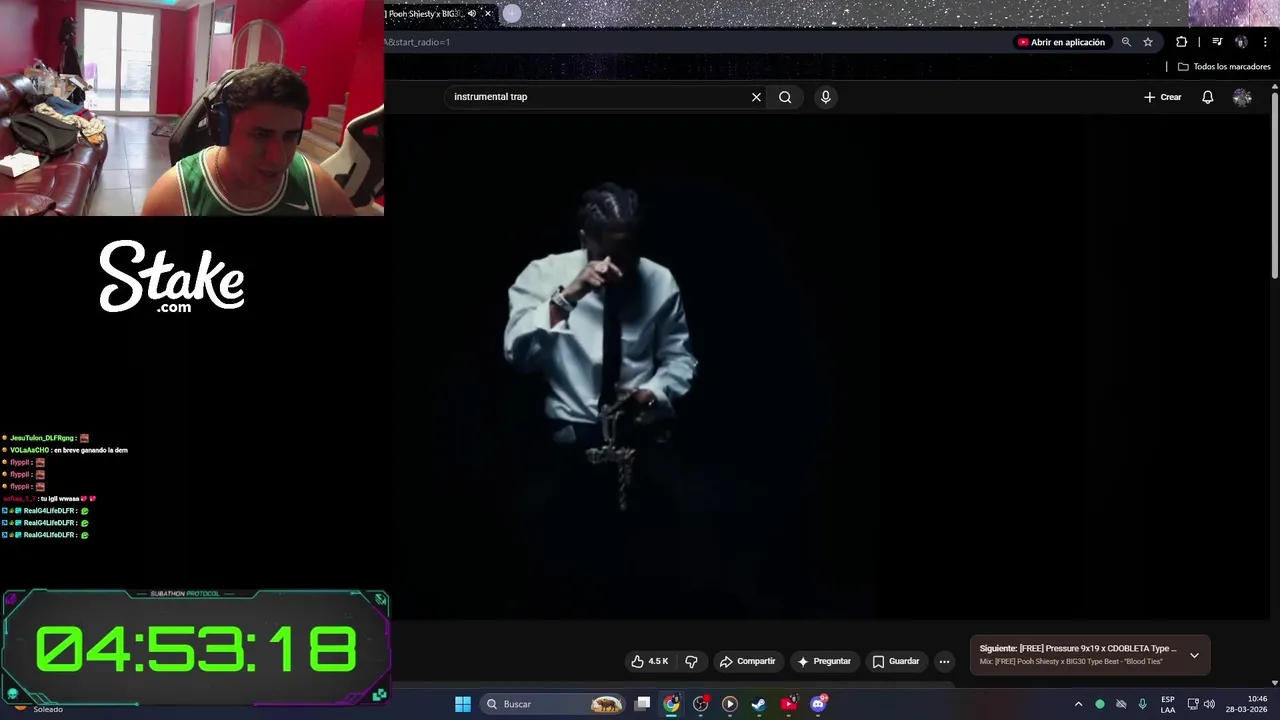The image size is (1280, 720).
Task: Start voice search with microphone icon
Action: (825, 97)
